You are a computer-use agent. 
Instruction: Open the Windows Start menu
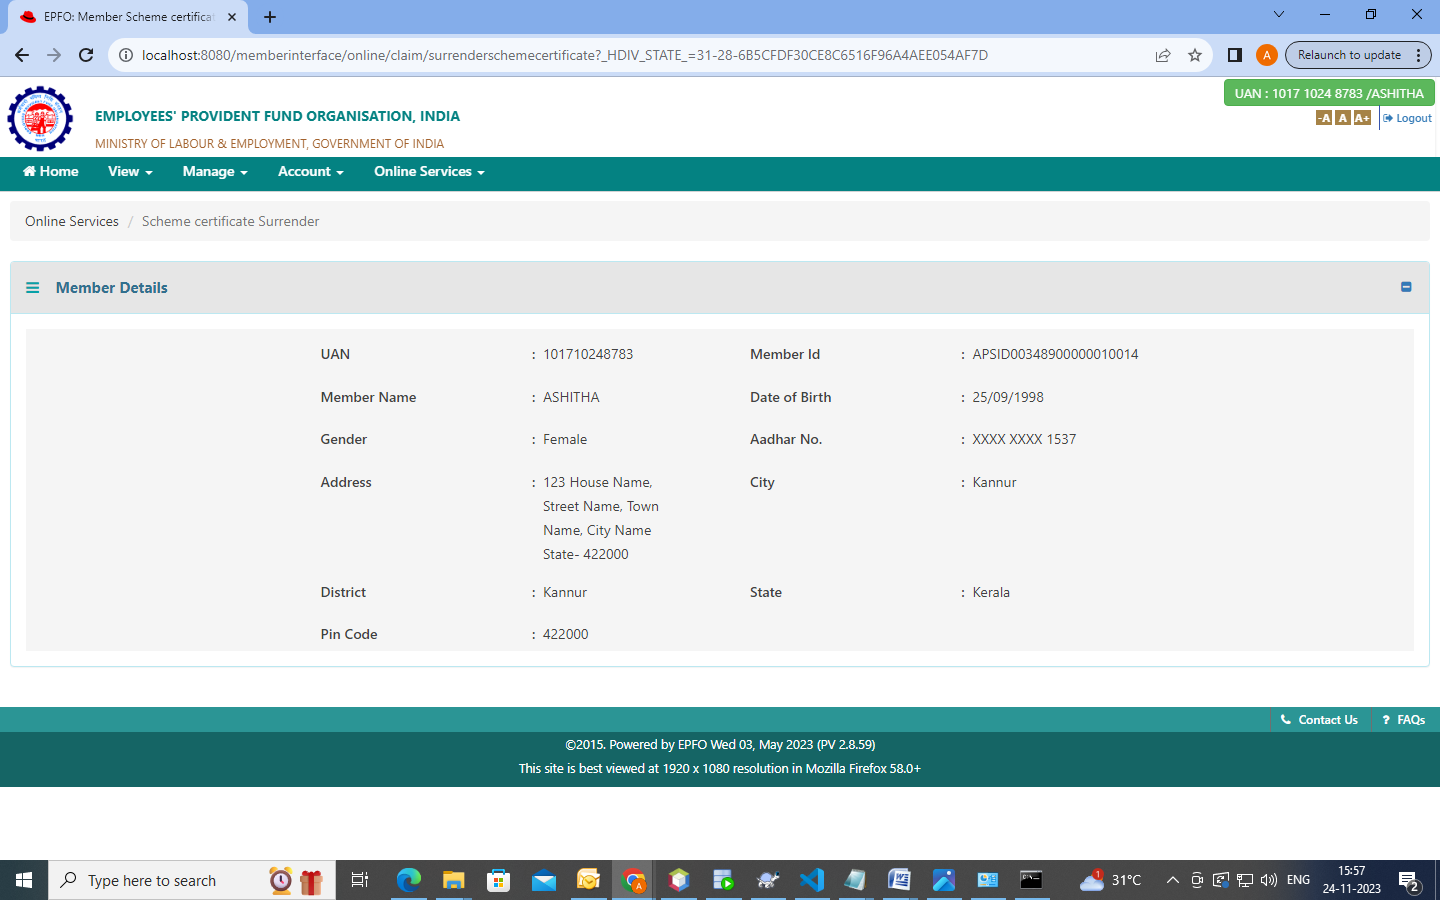click(x=24, y=880)
